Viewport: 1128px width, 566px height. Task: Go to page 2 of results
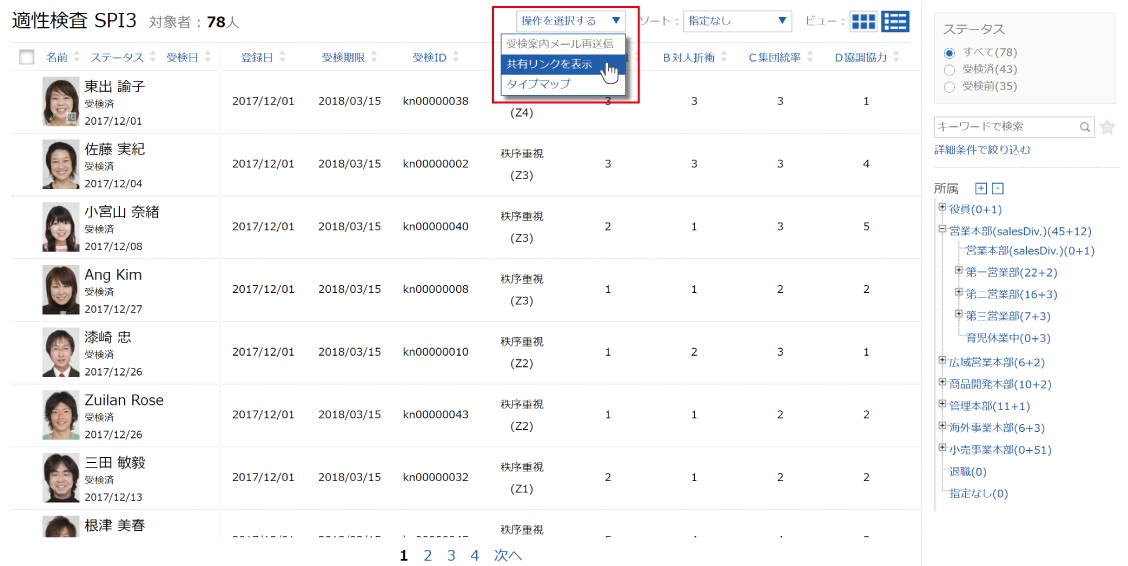coord(427,555)
